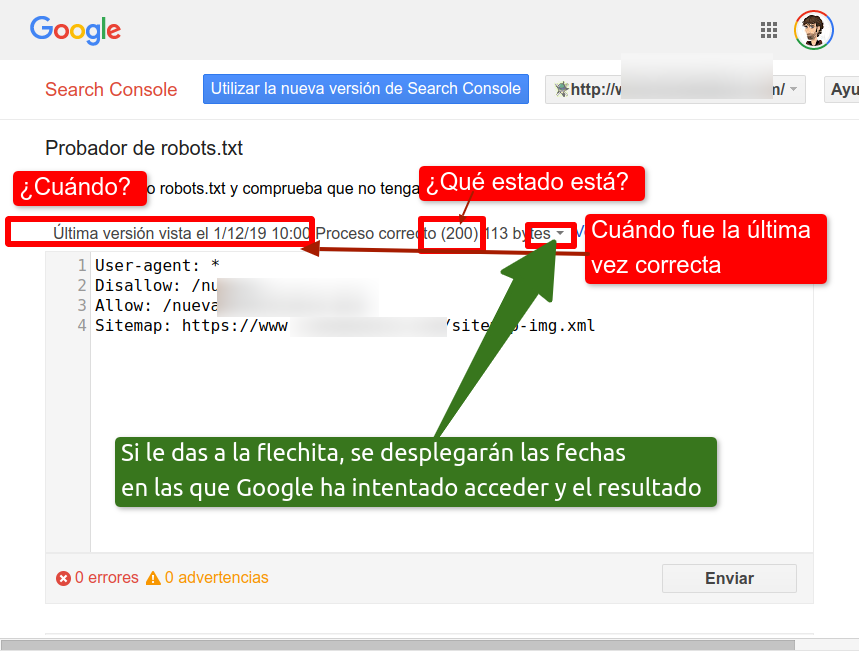Click the Disallow line in editor
This screenshot has width=860, height=651.
coord(156,285)
